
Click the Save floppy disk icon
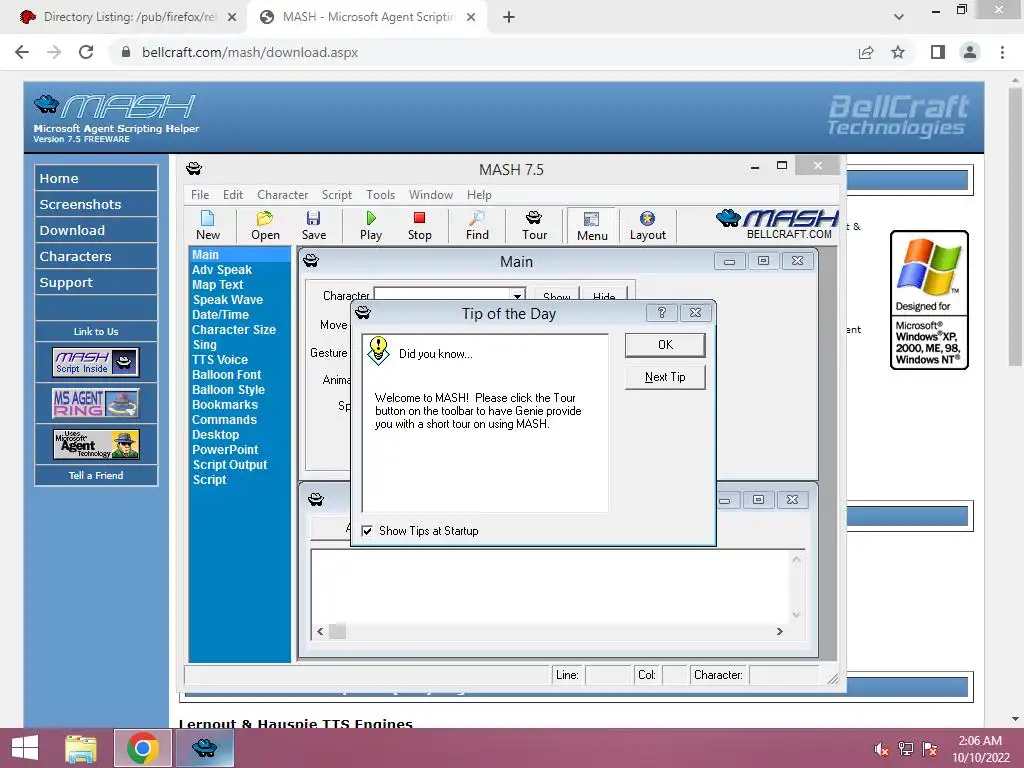[313, 226]
